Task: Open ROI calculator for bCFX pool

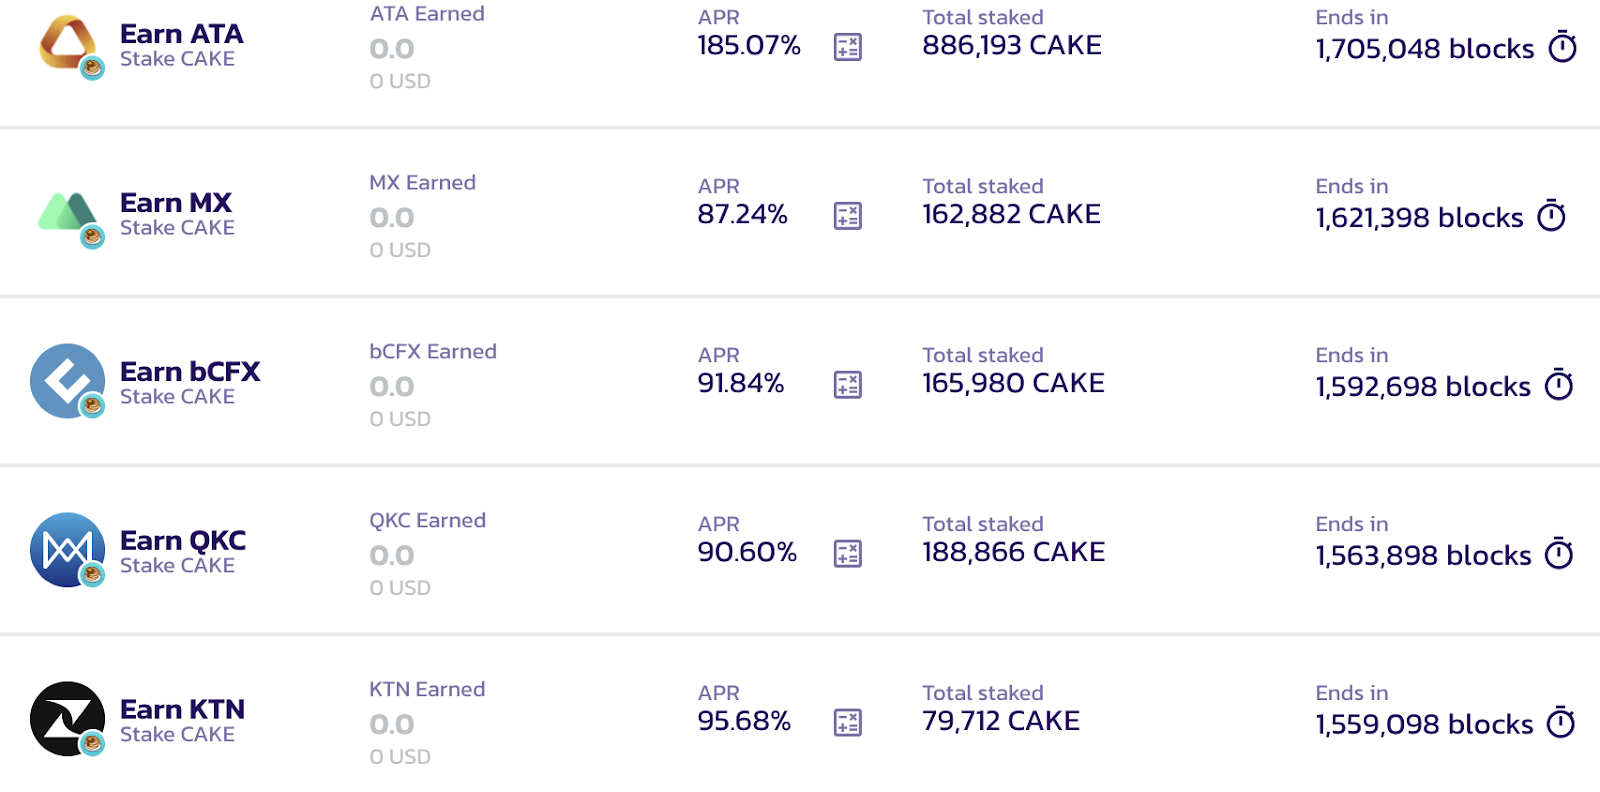Action: click(848, 385)
